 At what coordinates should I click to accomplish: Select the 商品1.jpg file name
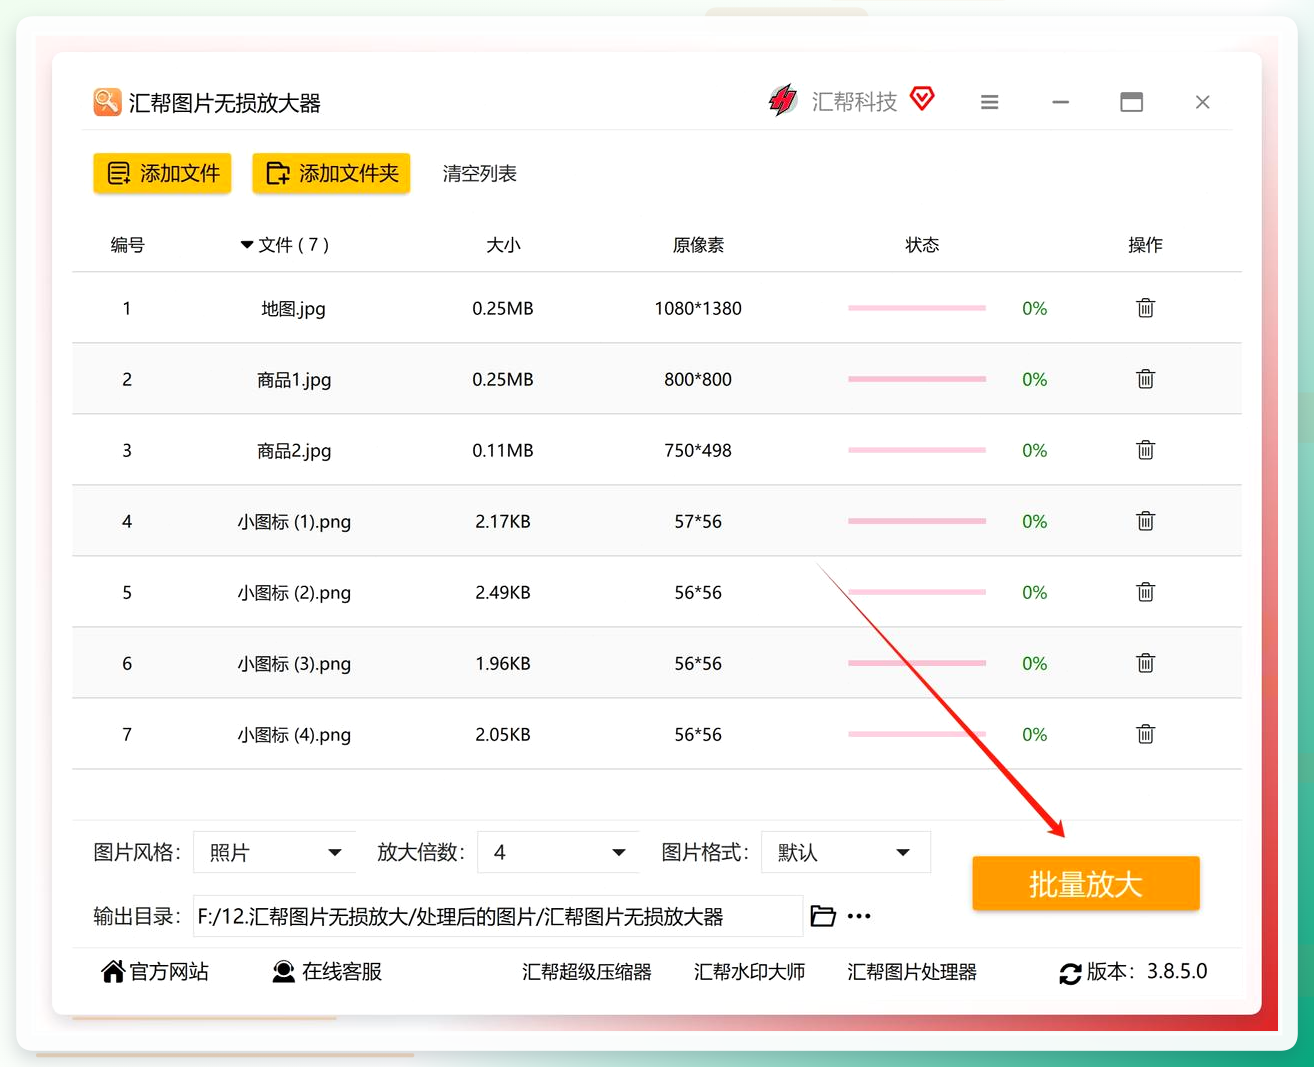[x=294, y=380]
